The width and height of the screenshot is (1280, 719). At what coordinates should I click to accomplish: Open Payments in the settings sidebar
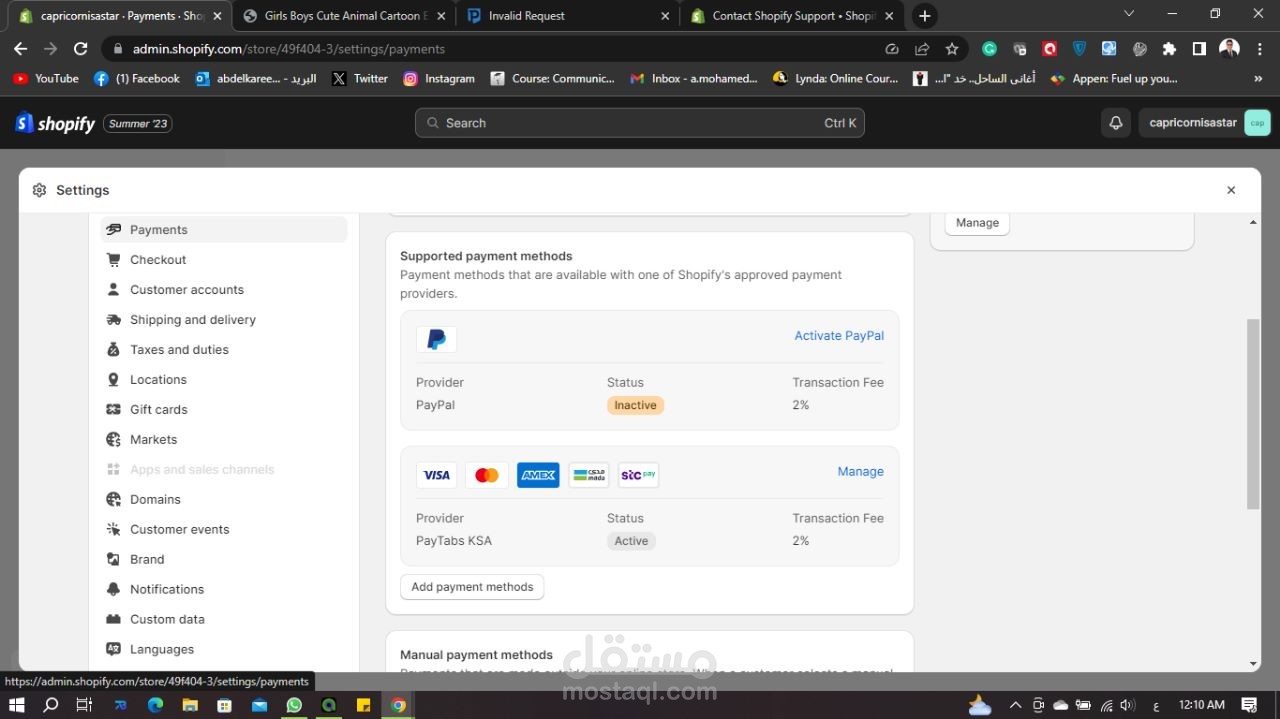[x=223, y=229]
